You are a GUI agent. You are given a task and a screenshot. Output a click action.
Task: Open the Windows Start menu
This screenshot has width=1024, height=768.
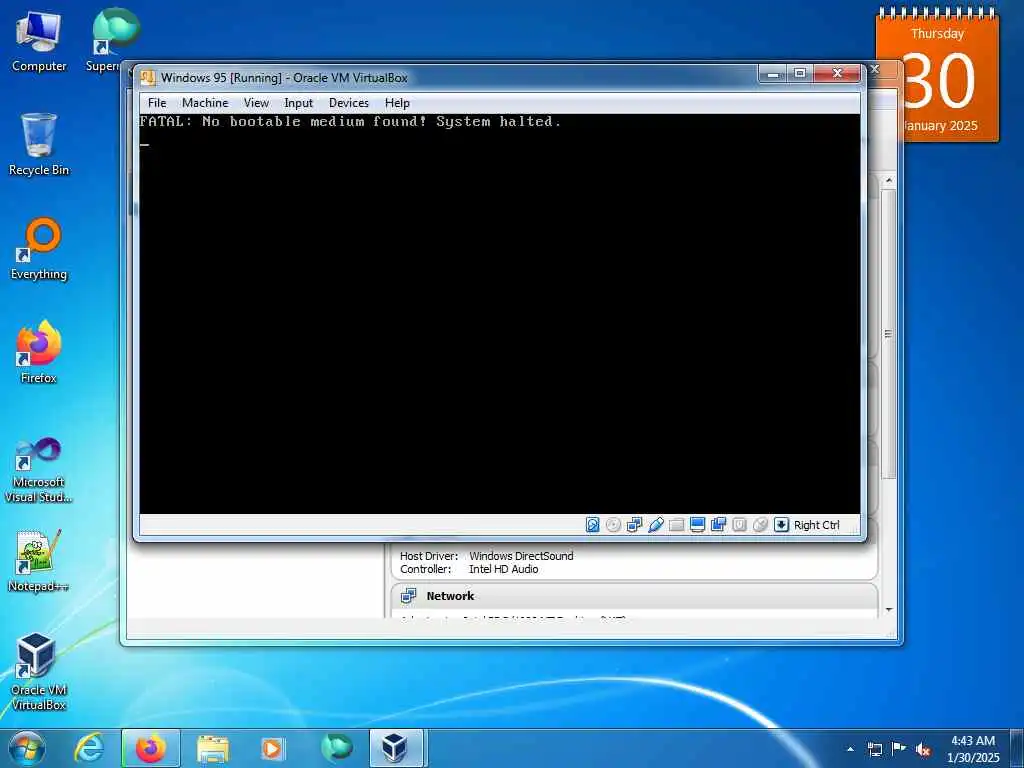click(x=27, y=748)
